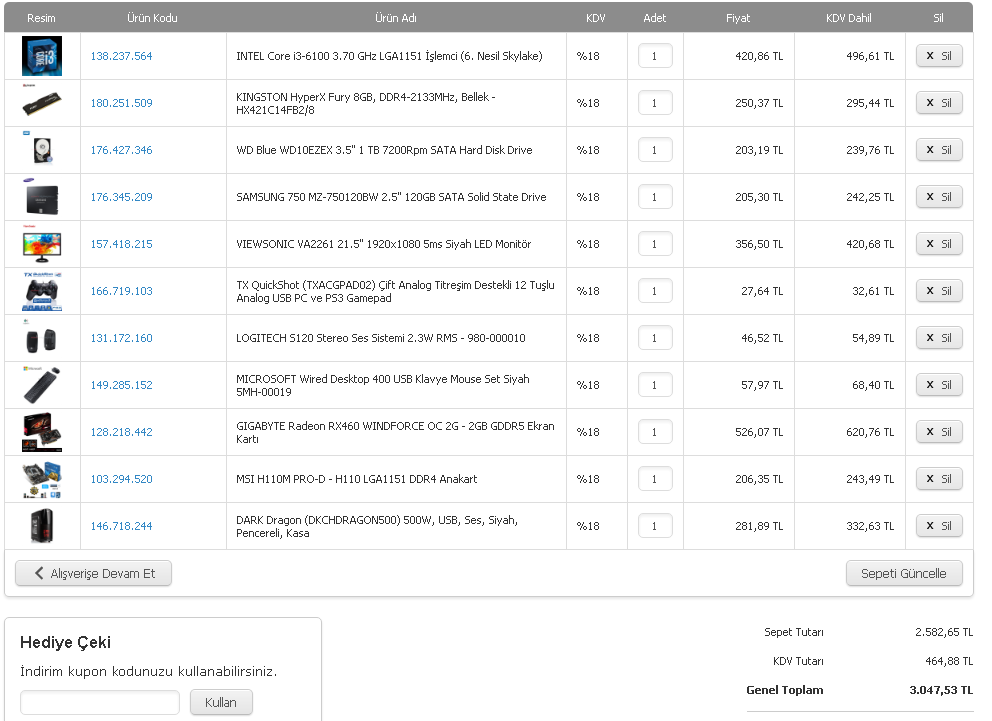
Task: Open the WD Blue hard disk thumbnail
Action: pos(42,150)
